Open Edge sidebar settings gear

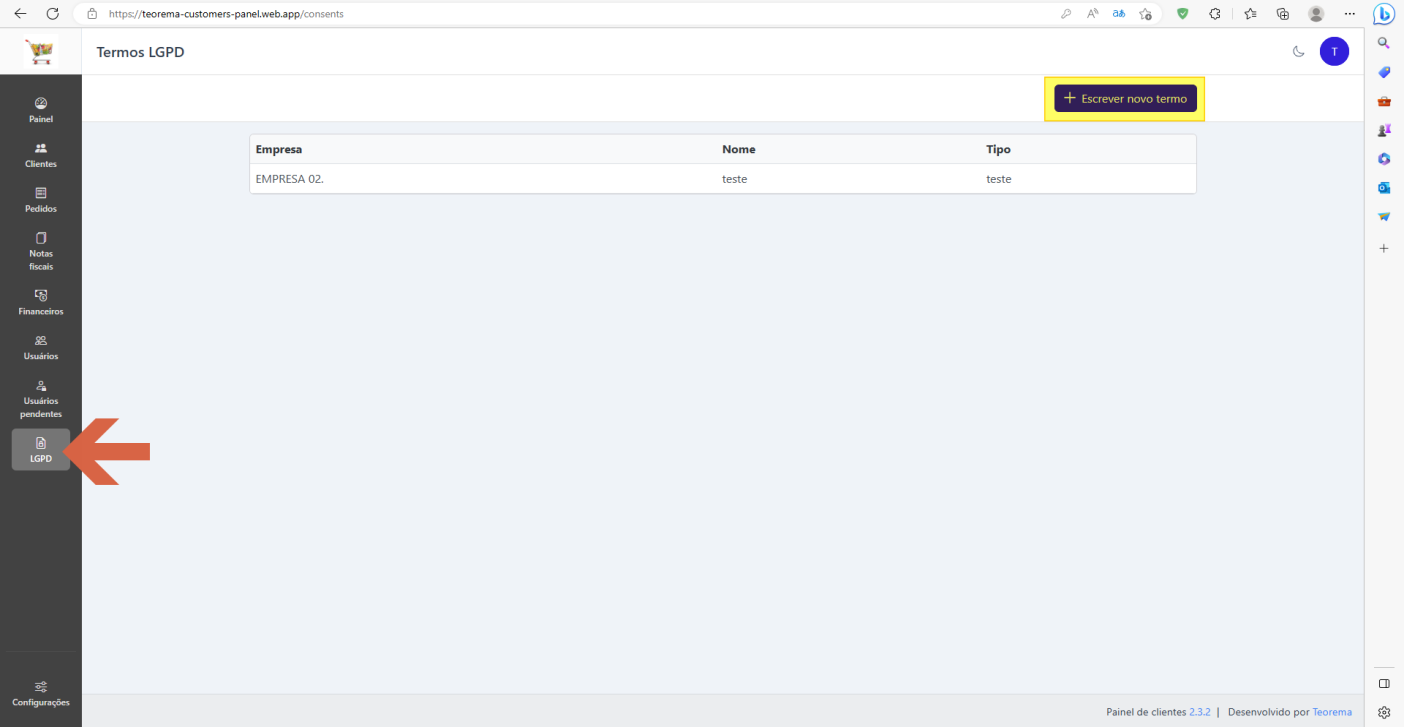pyautogui.click(x=1384, y=712)
